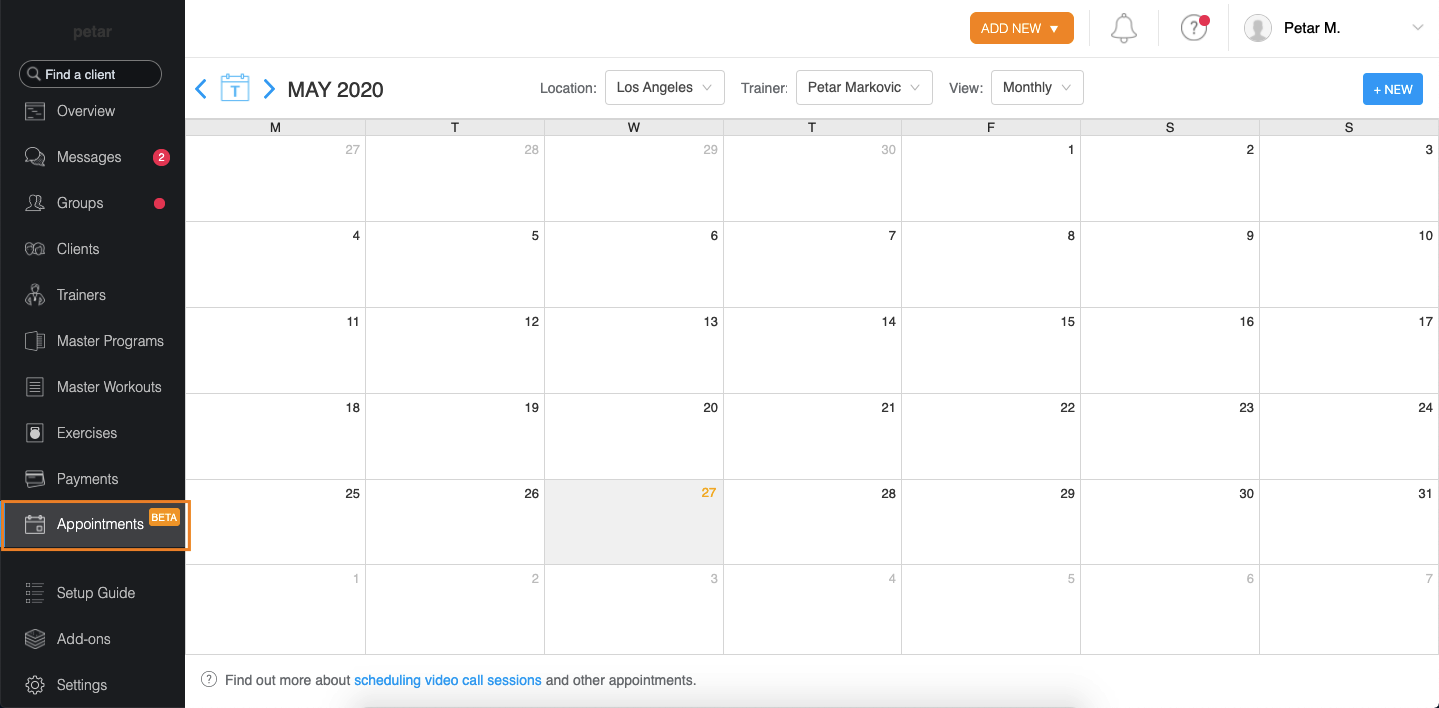1439x708 pixels.
Task: Click the Trainers icon in sidebar
Action: (35, 295)
